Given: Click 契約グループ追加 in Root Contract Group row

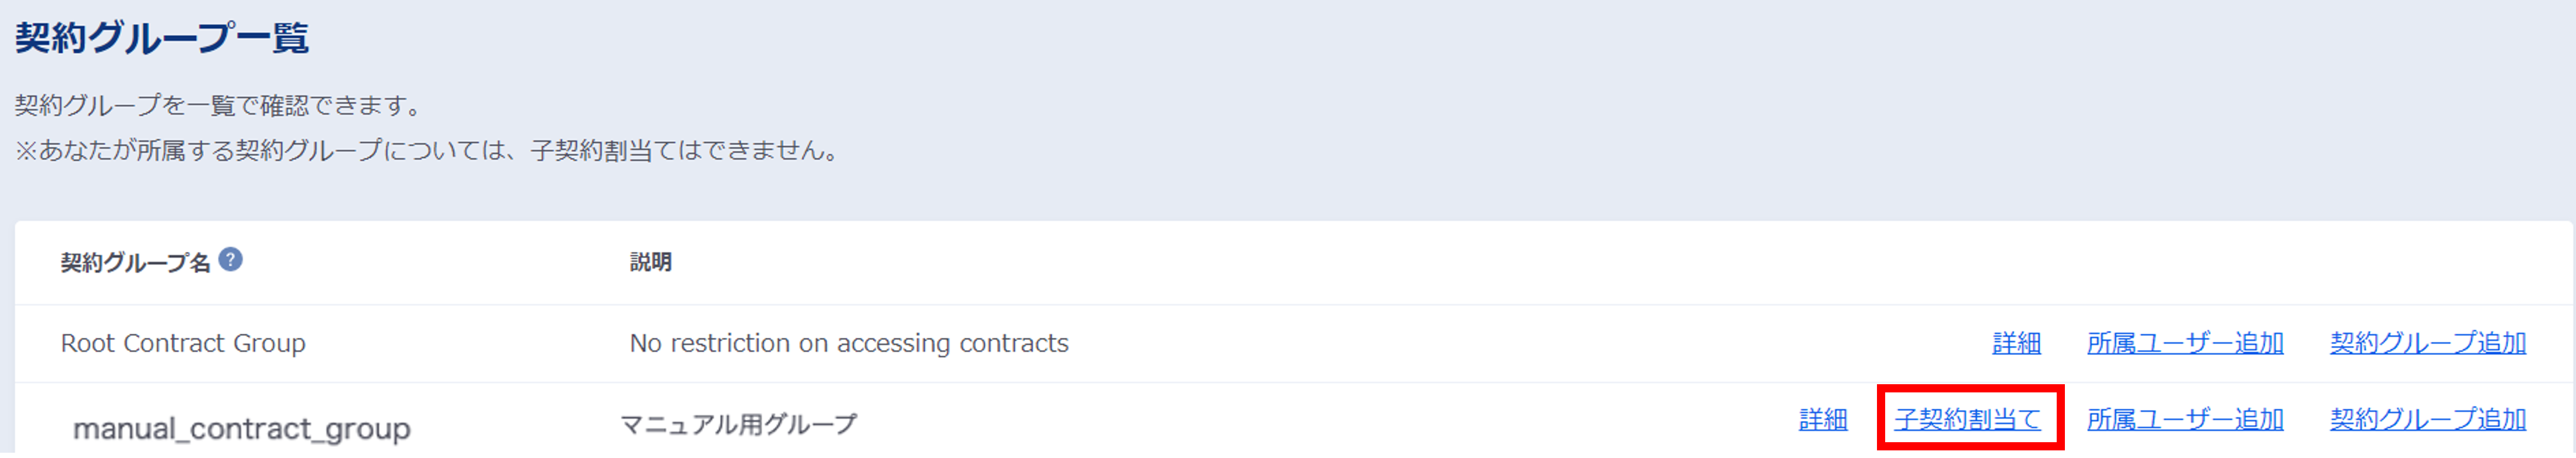Looking at the screenshot, I should [2427, 343].
